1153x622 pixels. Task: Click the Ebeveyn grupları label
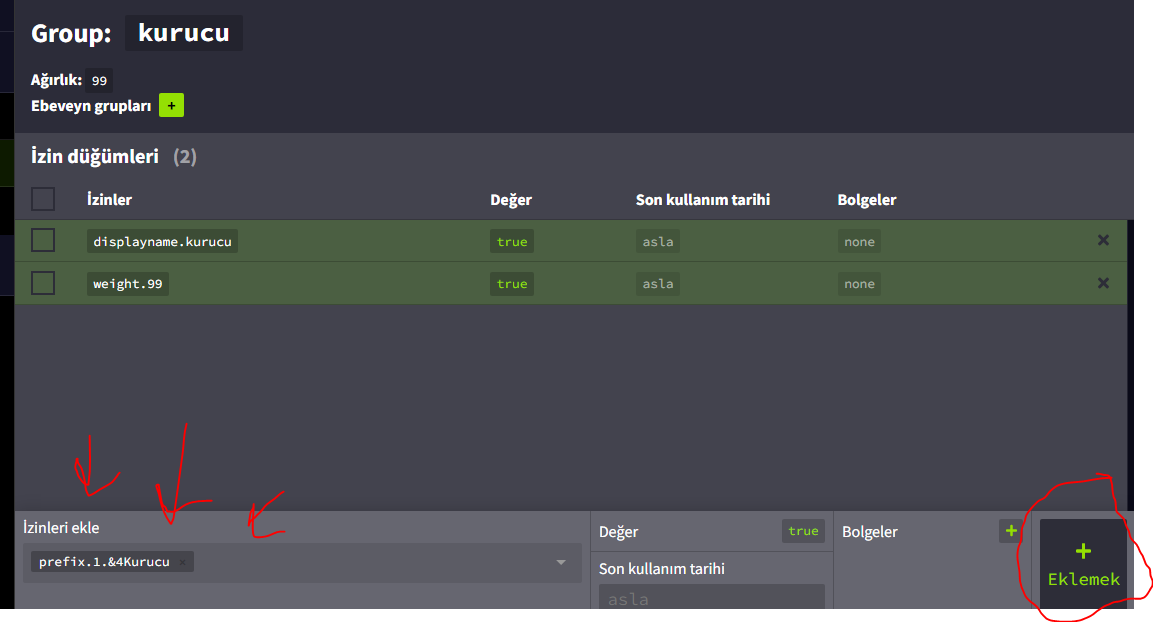[x=91, y=106]
